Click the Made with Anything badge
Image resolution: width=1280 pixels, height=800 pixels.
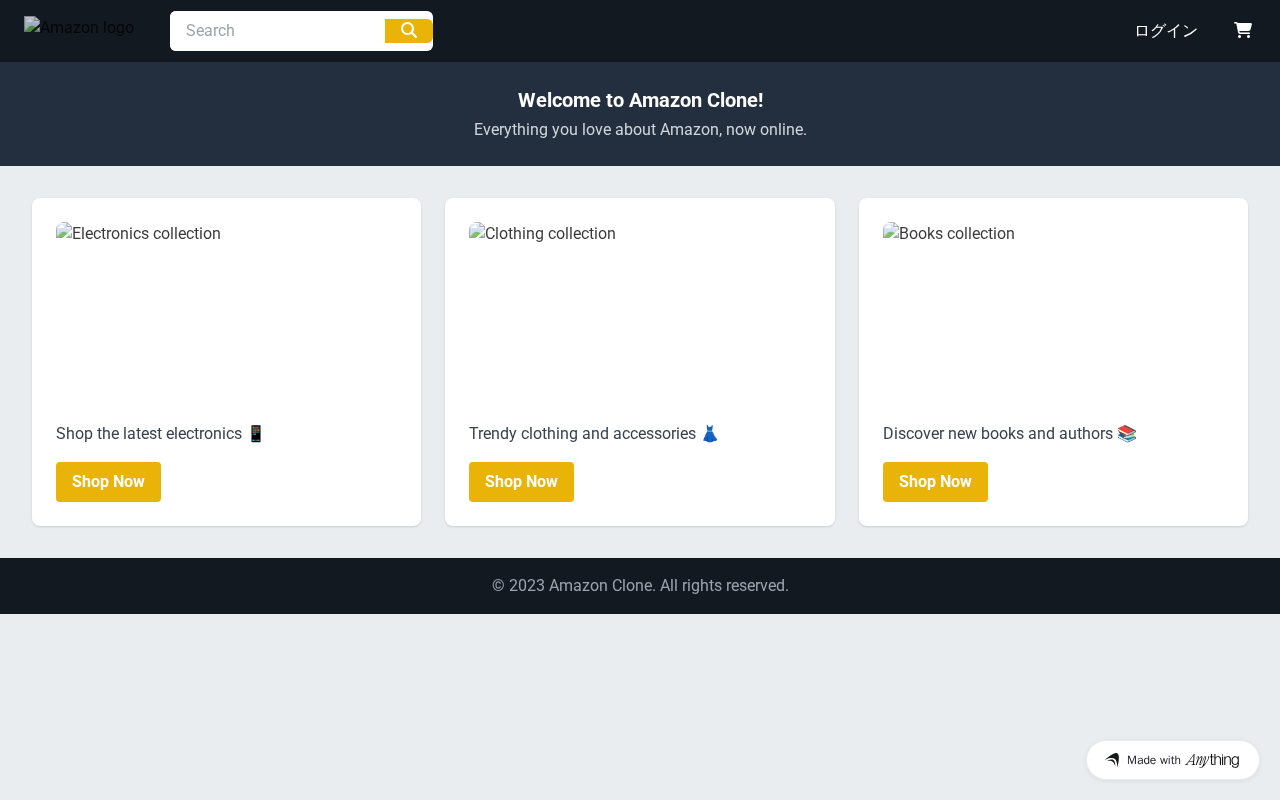coord(1173,760)
